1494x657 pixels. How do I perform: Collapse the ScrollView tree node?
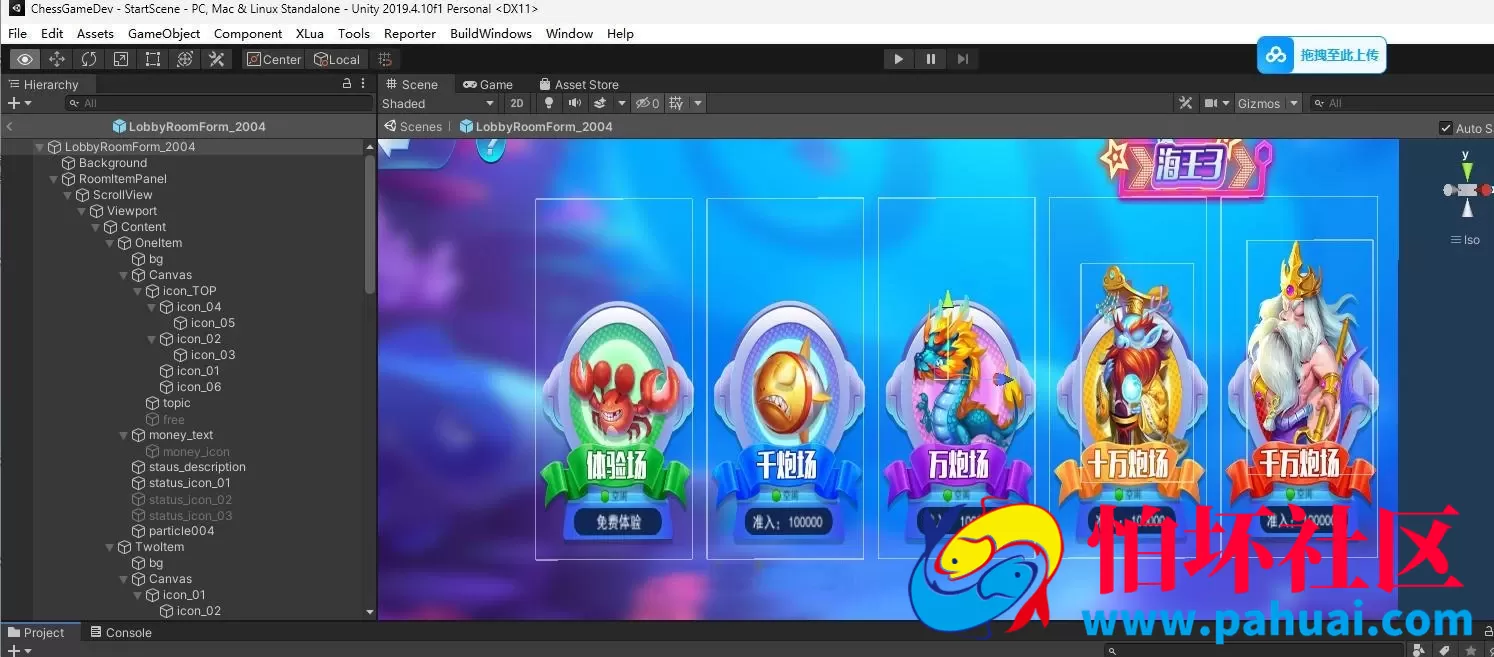[x=68, y=195]
